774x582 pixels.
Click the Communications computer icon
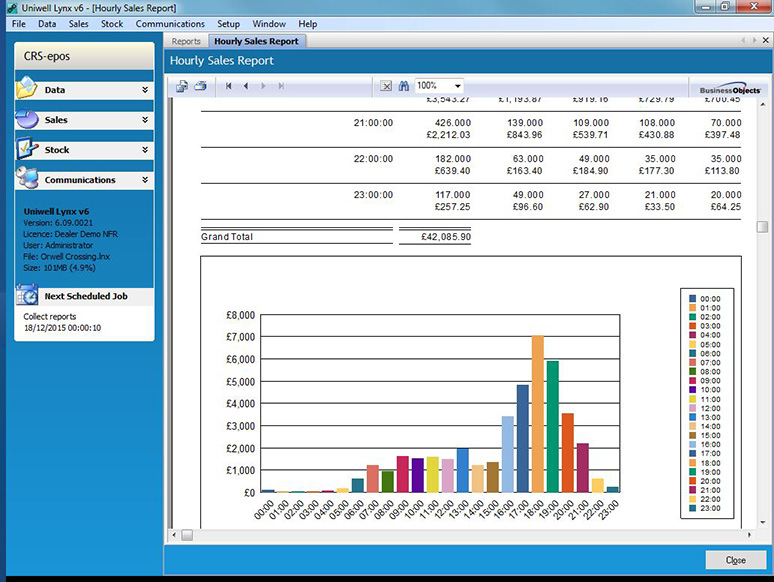pos(27,179)
